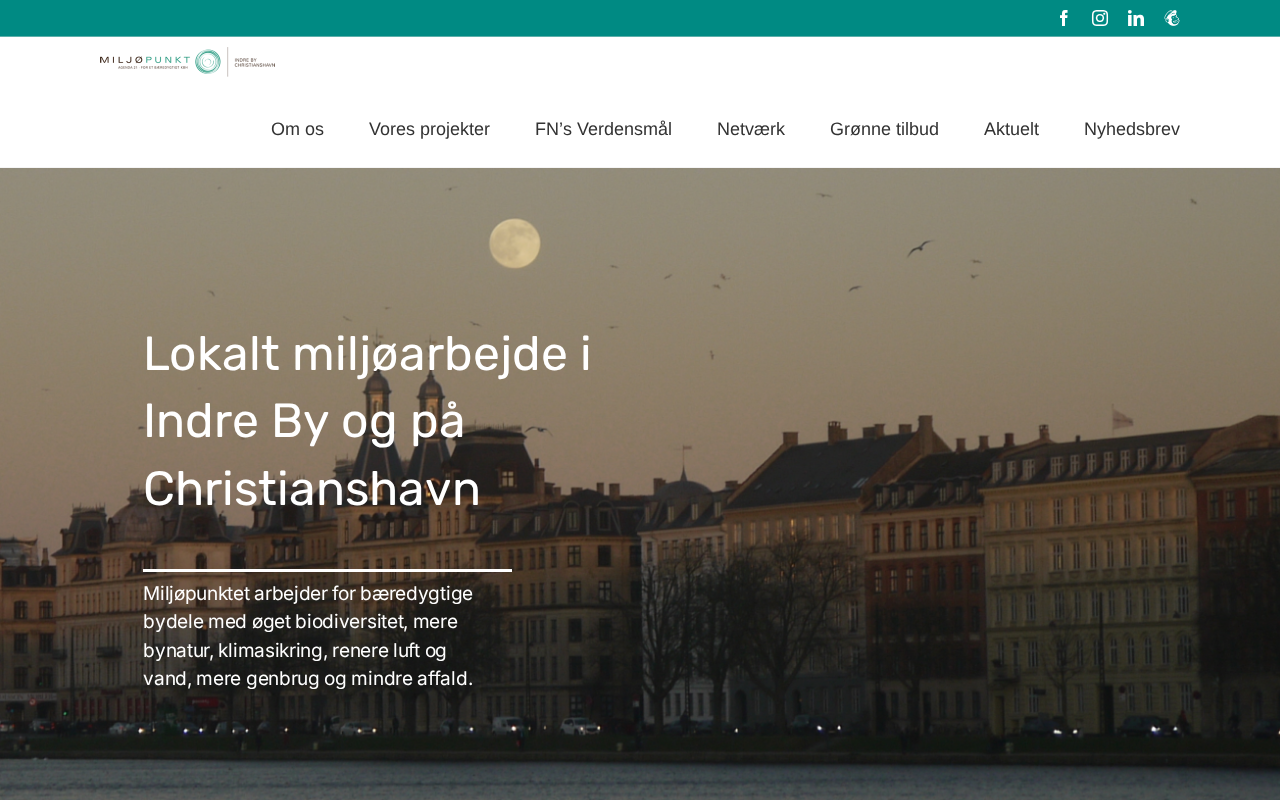Click the Miljøpunktet arbejder description paragraph
The width and height of the screenshot is (1280, 800).
click(308, 636)
